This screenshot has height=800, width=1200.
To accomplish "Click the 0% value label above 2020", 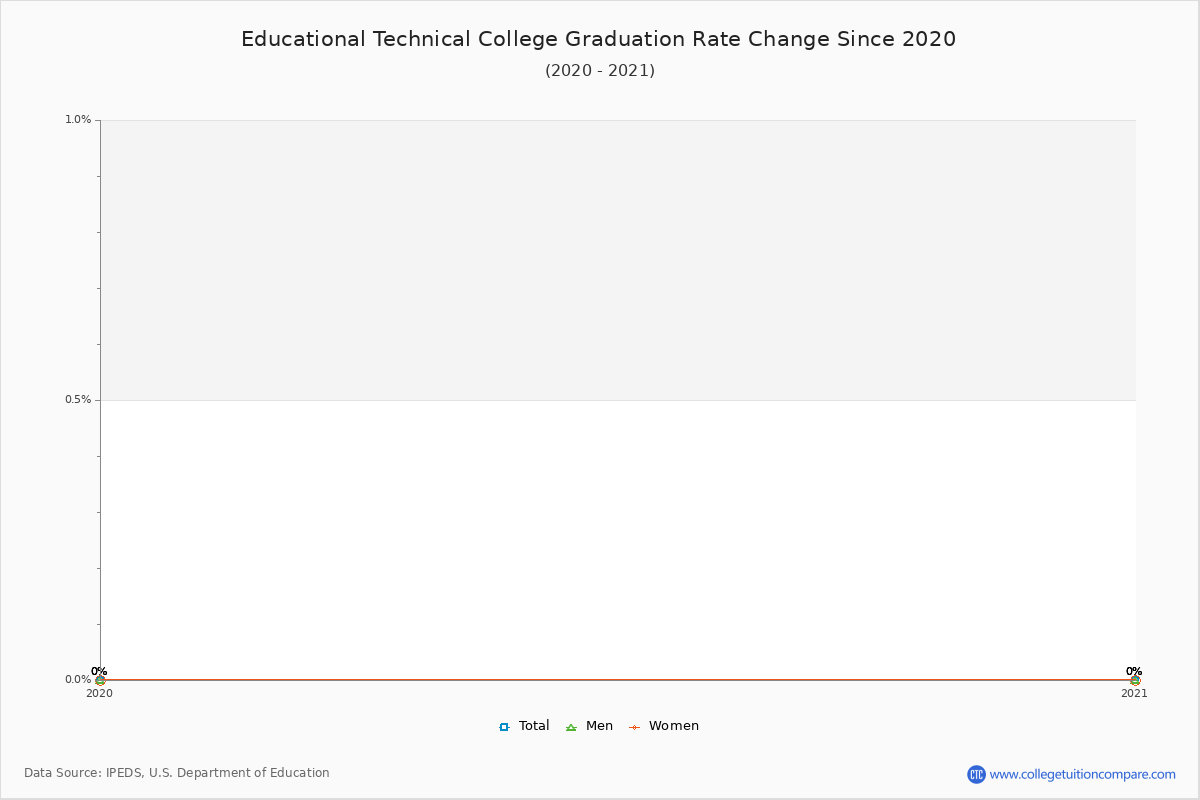I will tap(99, 672).
